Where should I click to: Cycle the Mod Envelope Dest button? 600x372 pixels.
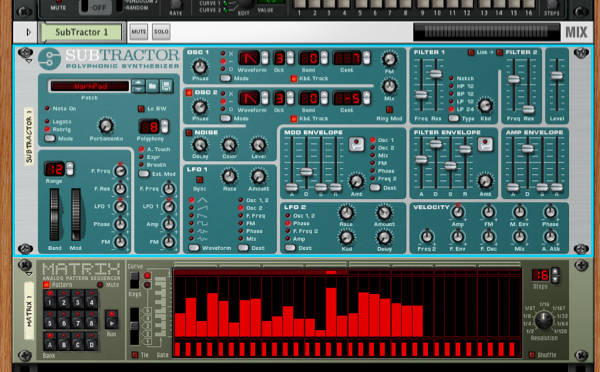click(x=375, y=188)
